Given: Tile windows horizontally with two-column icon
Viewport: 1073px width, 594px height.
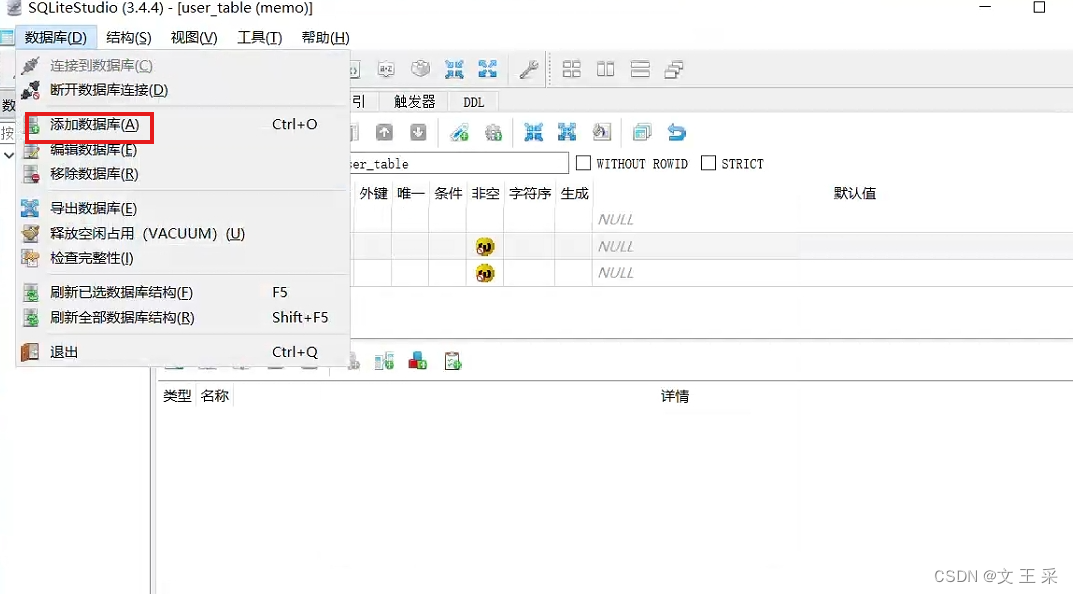Looking at the screenshot, I should [x=606, y=69].
